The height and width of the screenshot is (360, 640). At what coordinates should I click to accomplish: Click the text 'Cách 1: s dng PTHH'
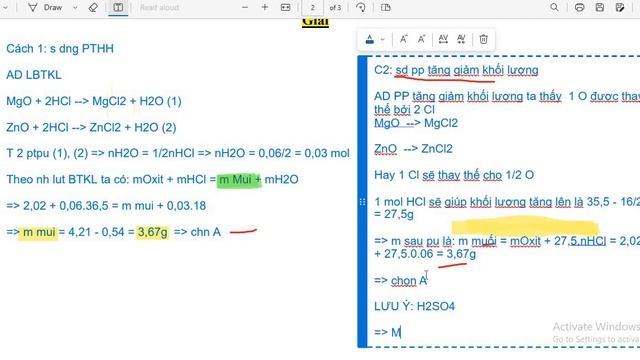pyautogui.click(x=60, y=49)
